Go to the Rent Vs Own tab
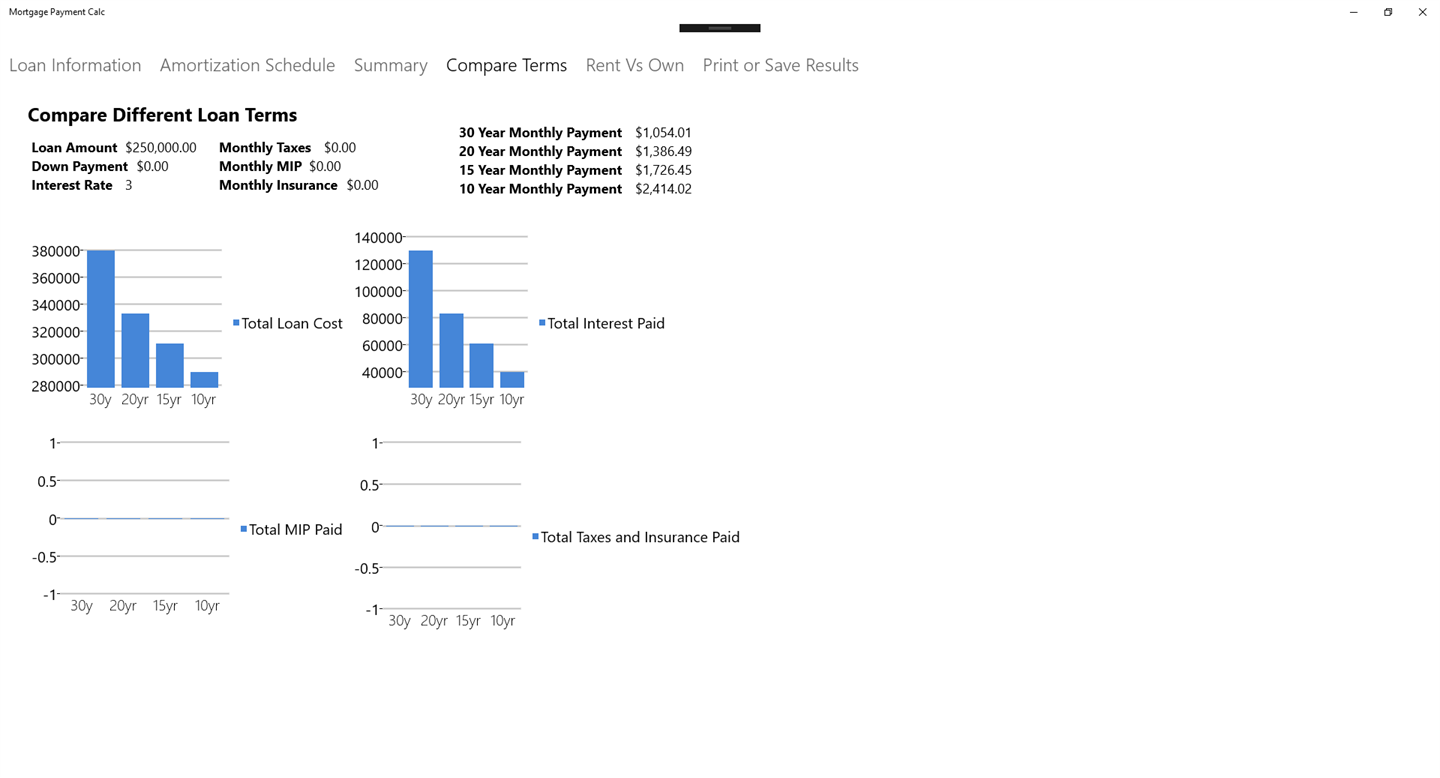 (x=635, y=65)
